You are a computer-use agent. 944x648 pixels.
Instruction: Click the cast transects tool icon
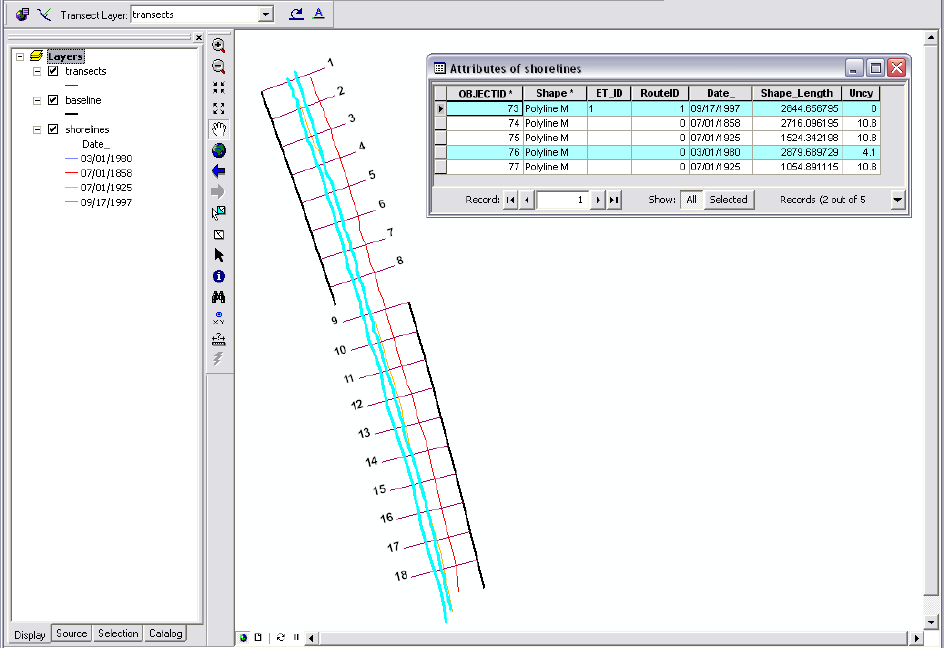(44, 14)
